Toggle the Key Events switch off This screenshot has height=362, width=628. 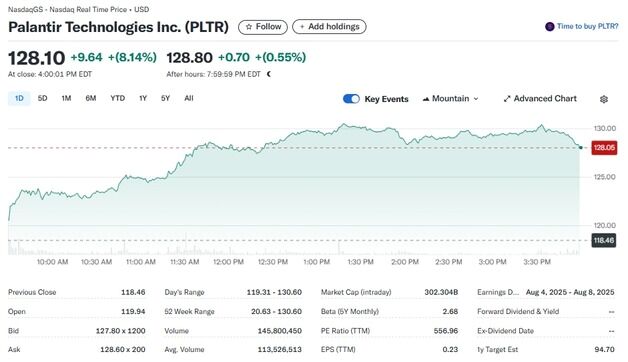pyautogui.click(x=351, y=99)
